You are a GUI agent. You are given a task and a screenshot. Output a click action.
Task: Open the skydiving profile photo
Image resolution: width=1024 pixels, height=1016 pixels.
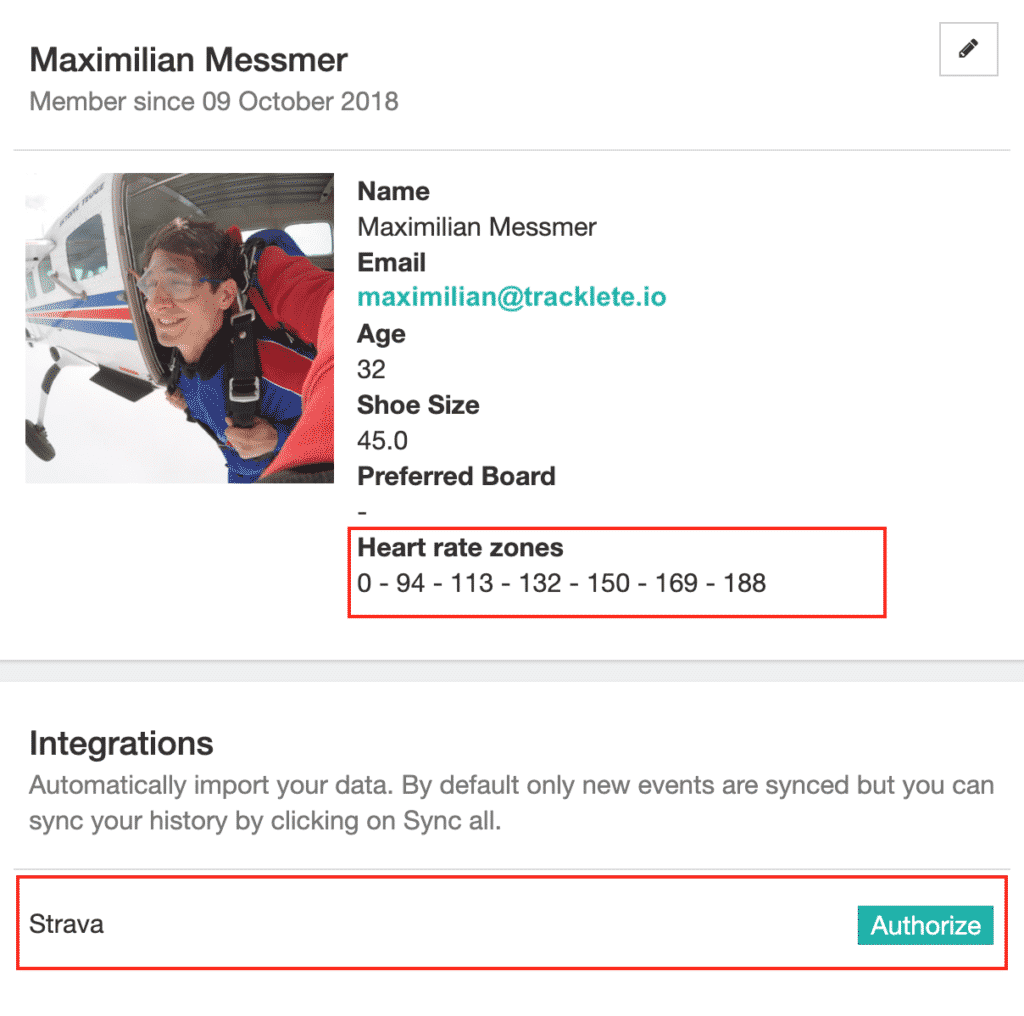point(180,328)
